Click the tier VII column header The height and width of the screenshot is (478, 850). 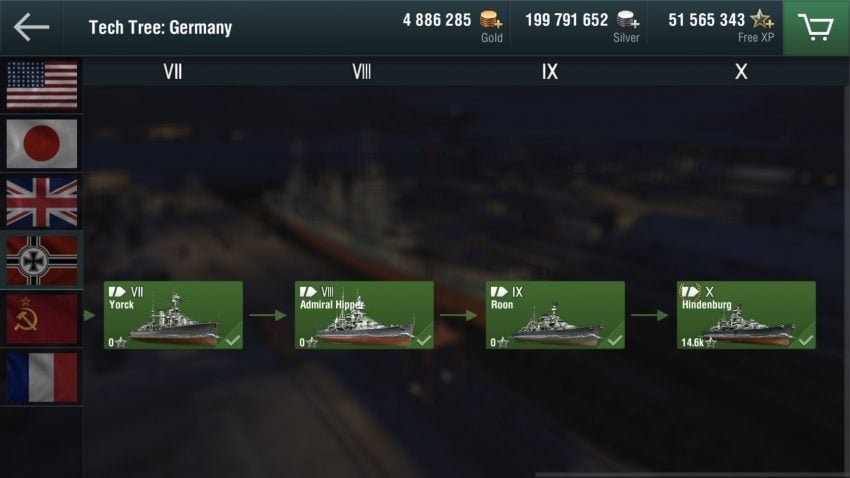coord(173,72)
